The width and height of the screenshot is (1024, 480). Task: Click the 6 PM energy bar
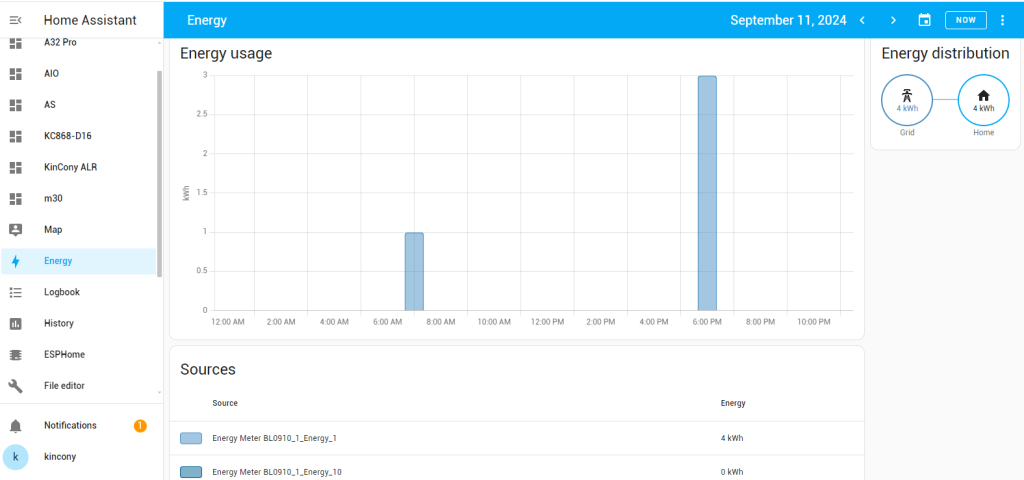(x=707, y=193)
